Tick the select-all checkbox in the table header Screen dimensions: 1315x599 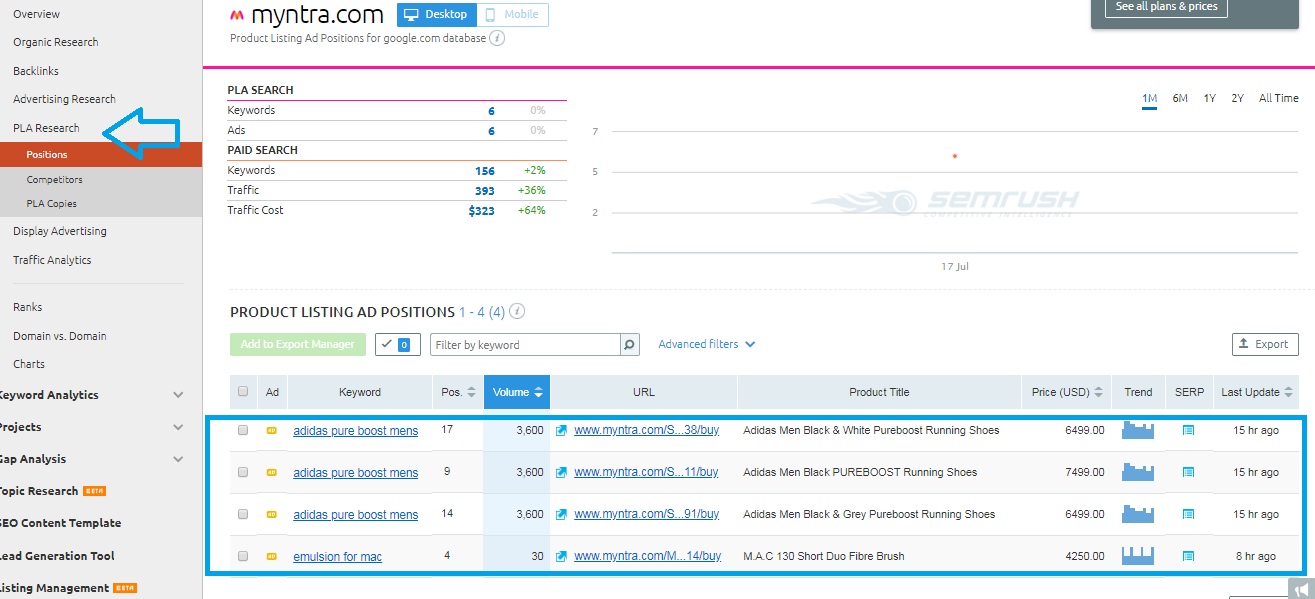[243, 392]
